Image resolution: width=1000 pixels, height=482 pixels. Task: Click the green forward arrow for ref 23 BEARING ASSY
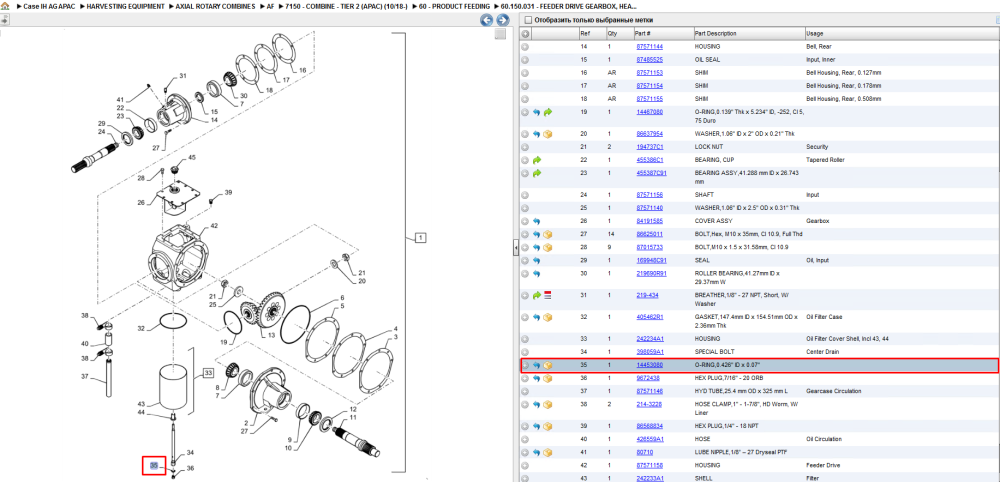(x=536, y=173)
